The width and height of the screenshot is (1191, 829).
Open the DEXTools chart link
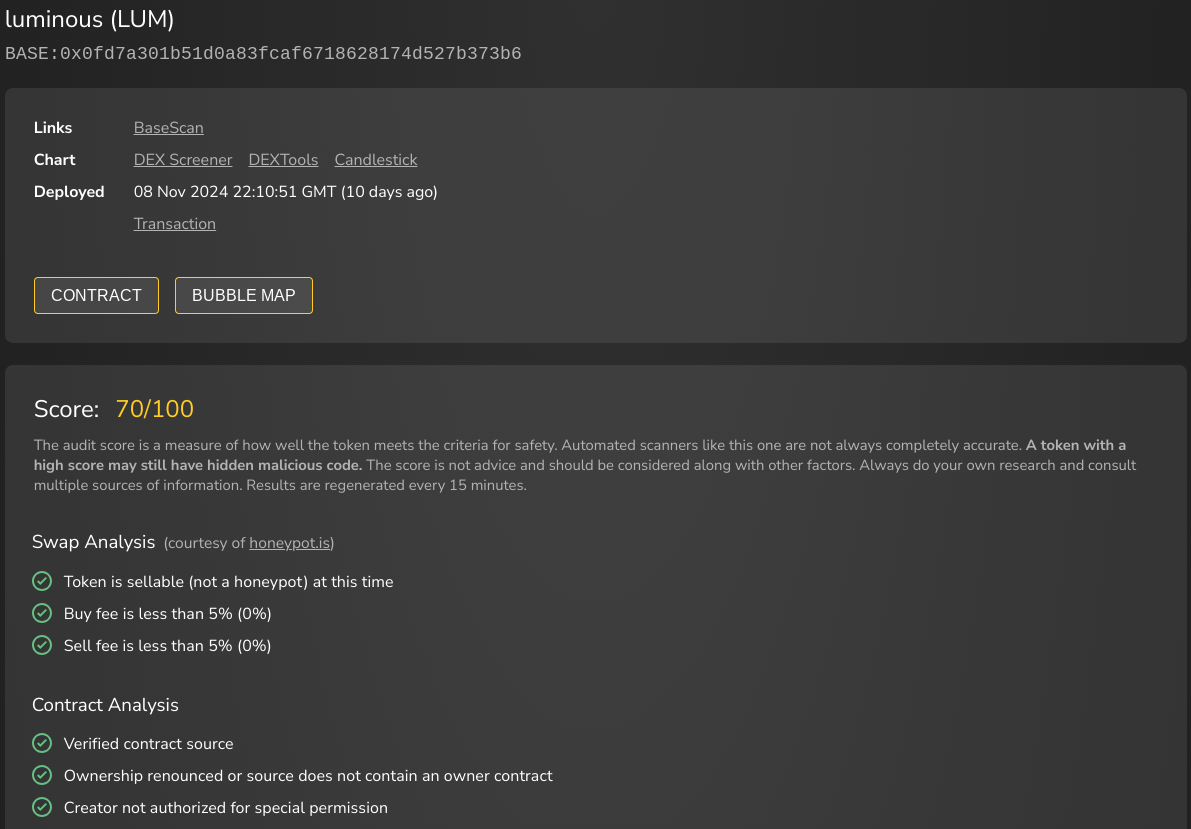click(283, 160)
